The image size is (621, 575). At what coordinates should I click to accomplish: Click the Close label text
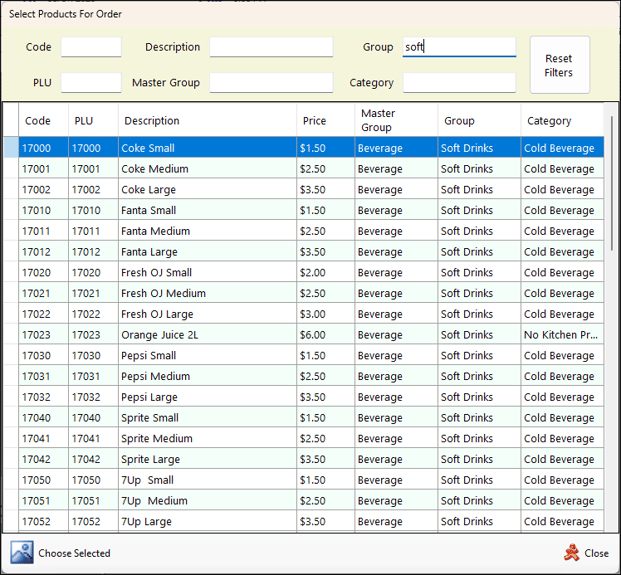click(596, 553)
